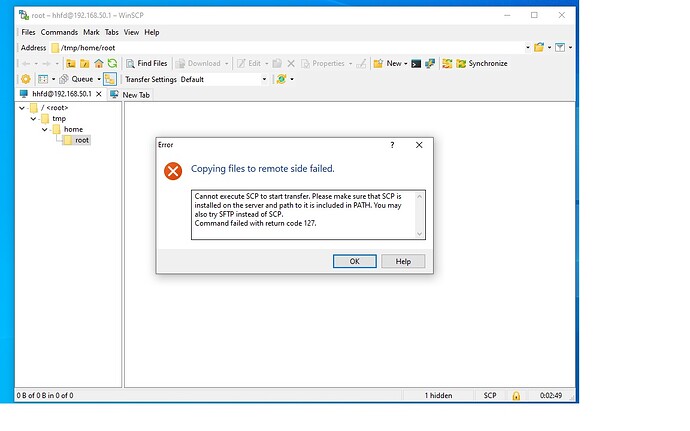Click the back navigation arrow
This screenshot has width=690, height=431.
pos(26,64)
